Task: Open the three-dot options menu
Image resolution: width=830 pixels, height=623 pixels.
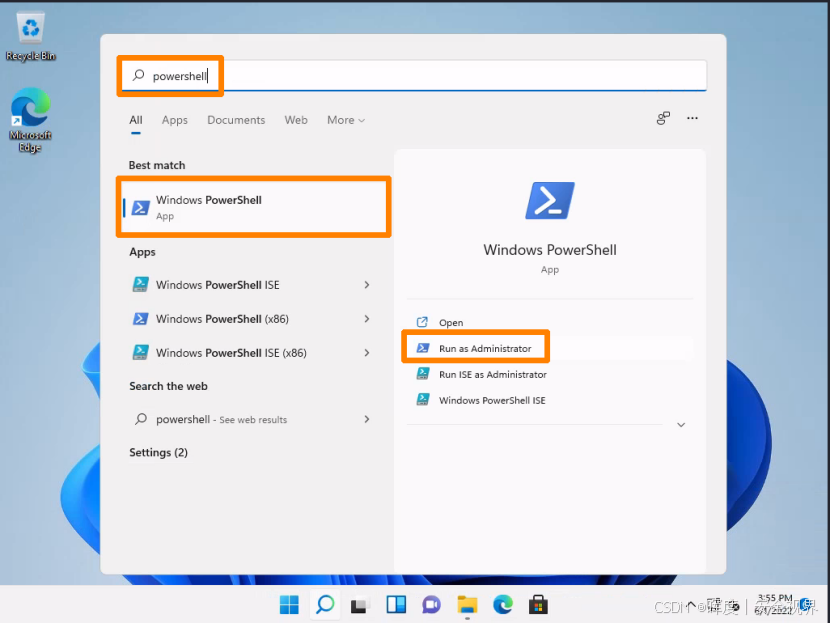Action: pyautogui.click(x=692, y=118)
